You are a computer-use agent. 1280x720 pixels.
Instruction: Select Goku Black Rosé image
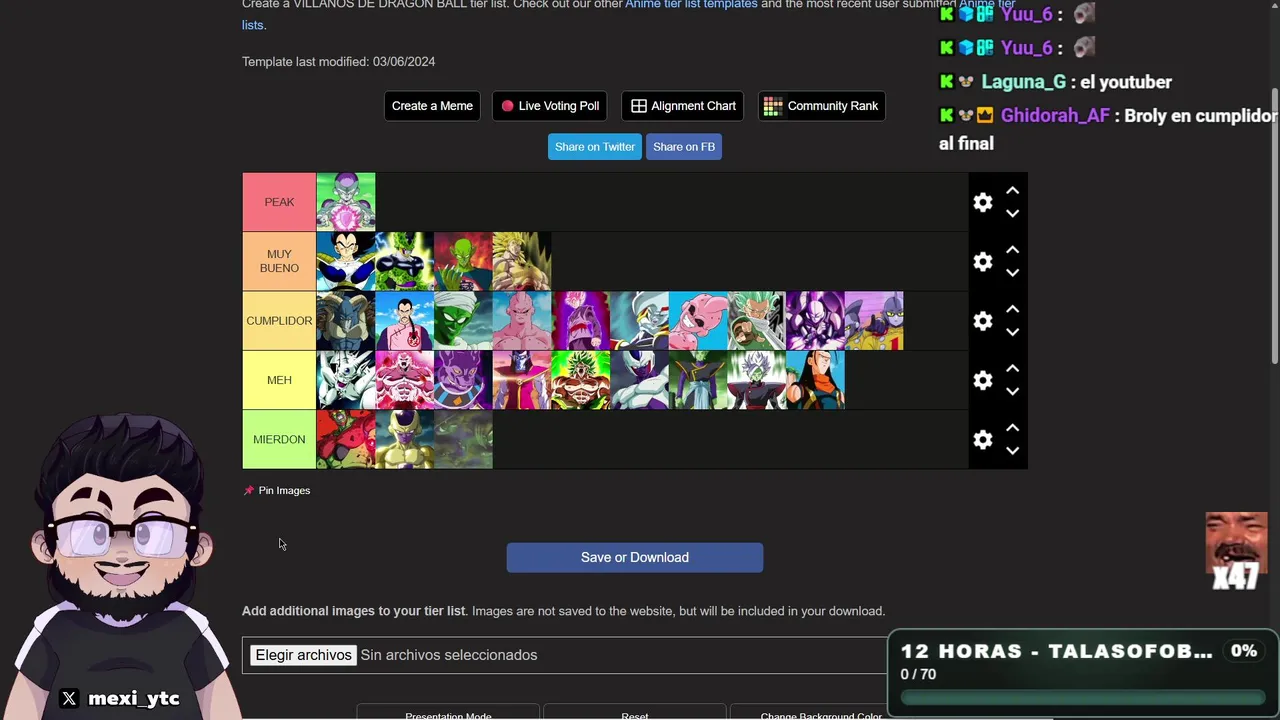(581, 320)
